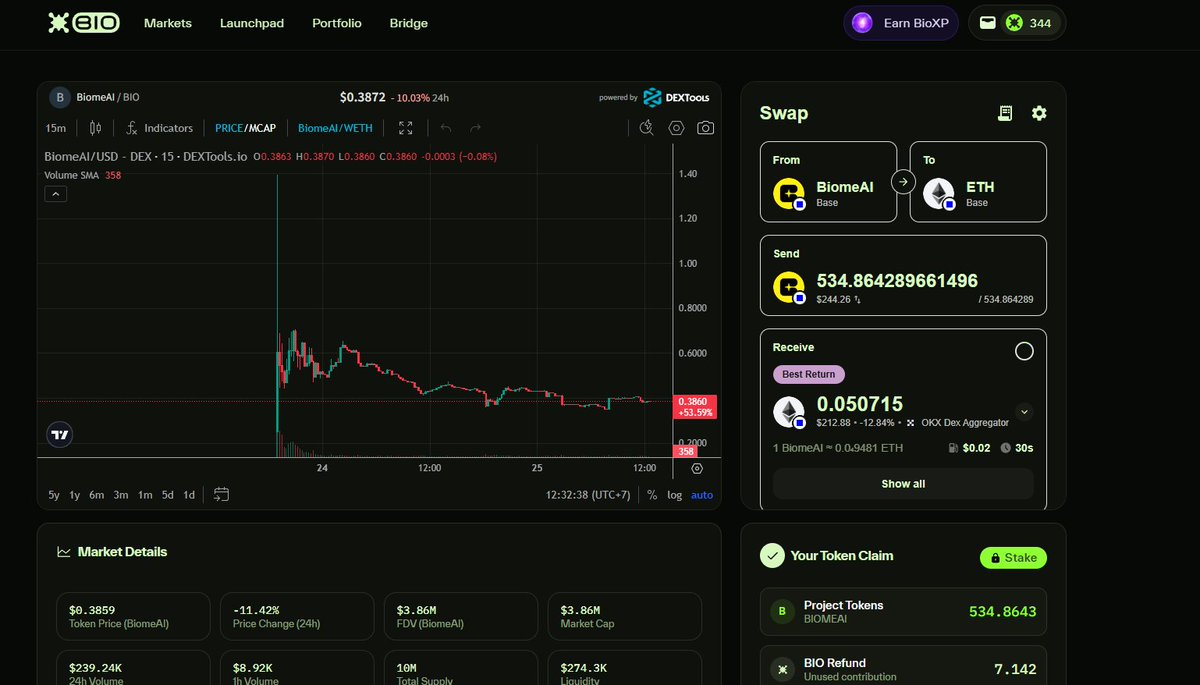Select the 5d time range

click(168, 495)
